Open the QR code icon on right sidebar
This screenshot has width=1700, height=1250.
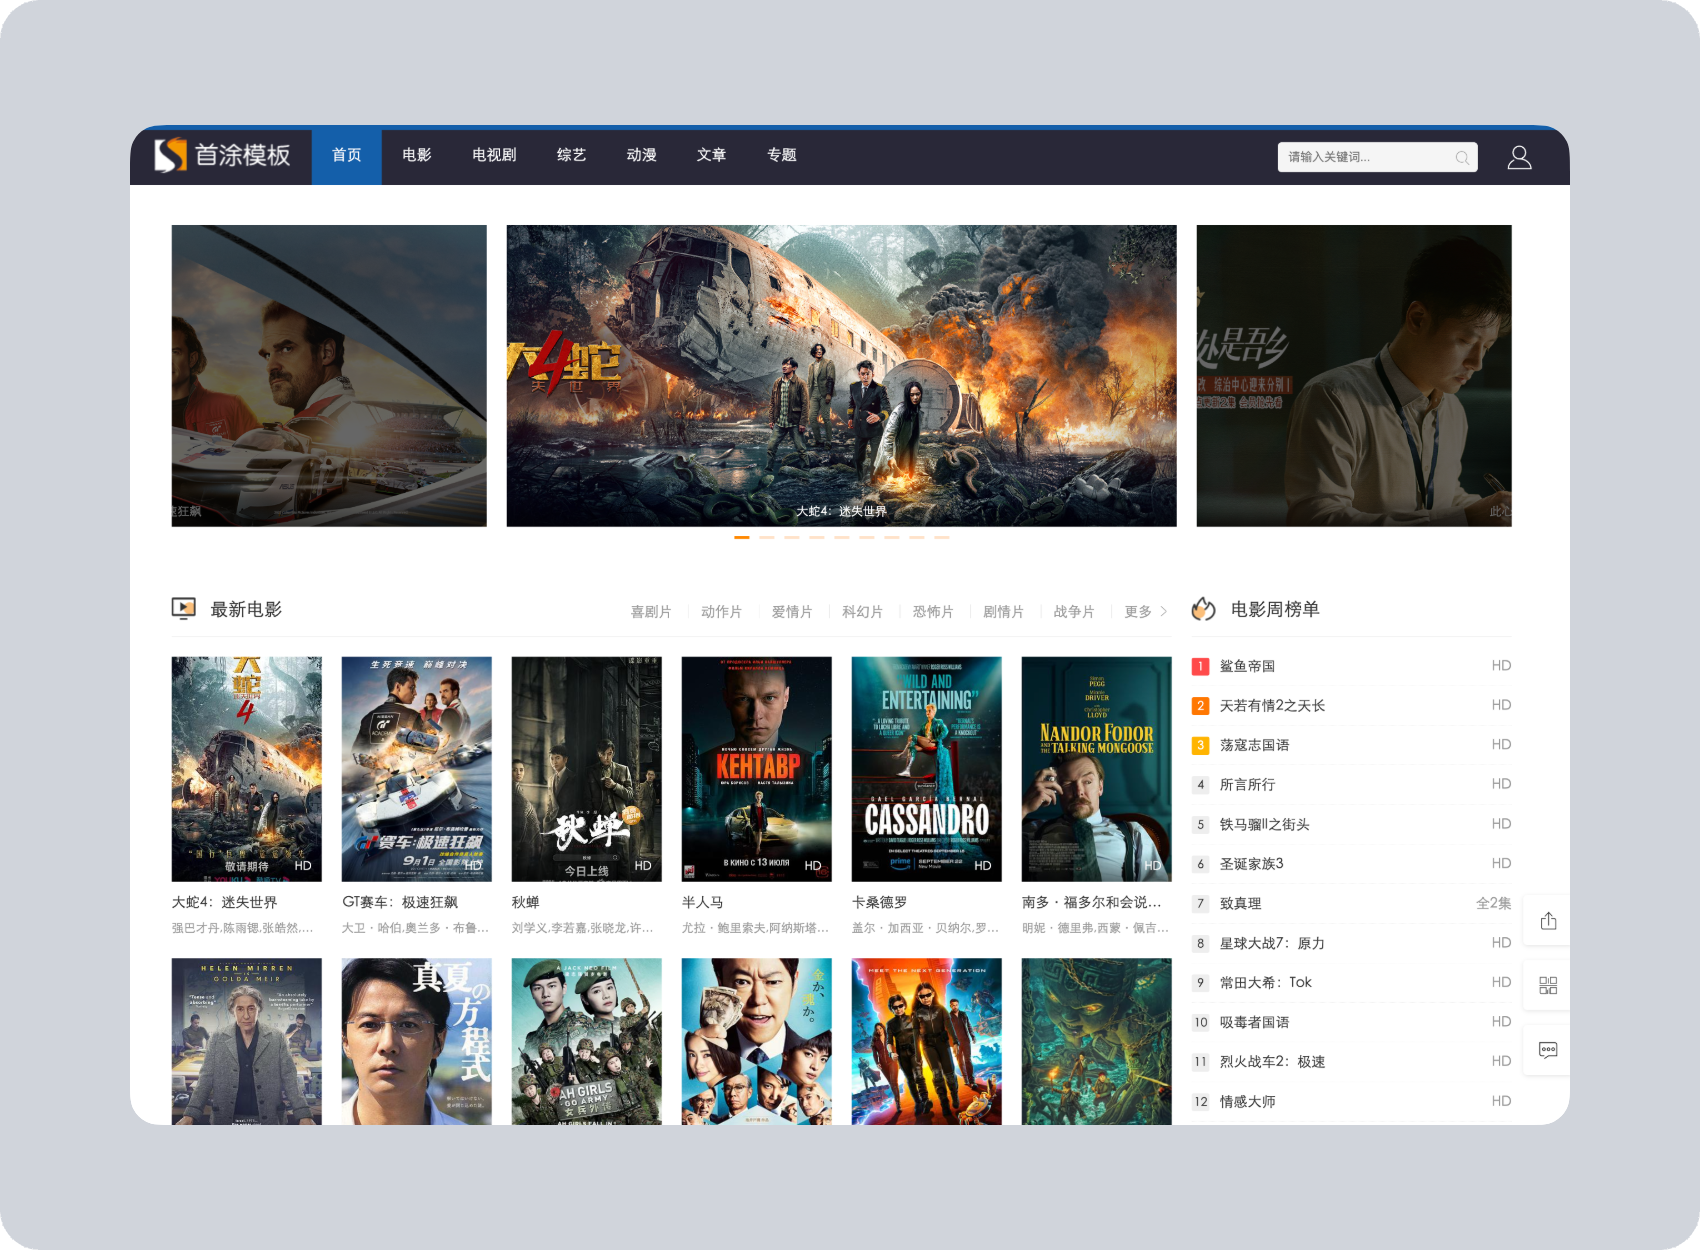click(1548, 985)
